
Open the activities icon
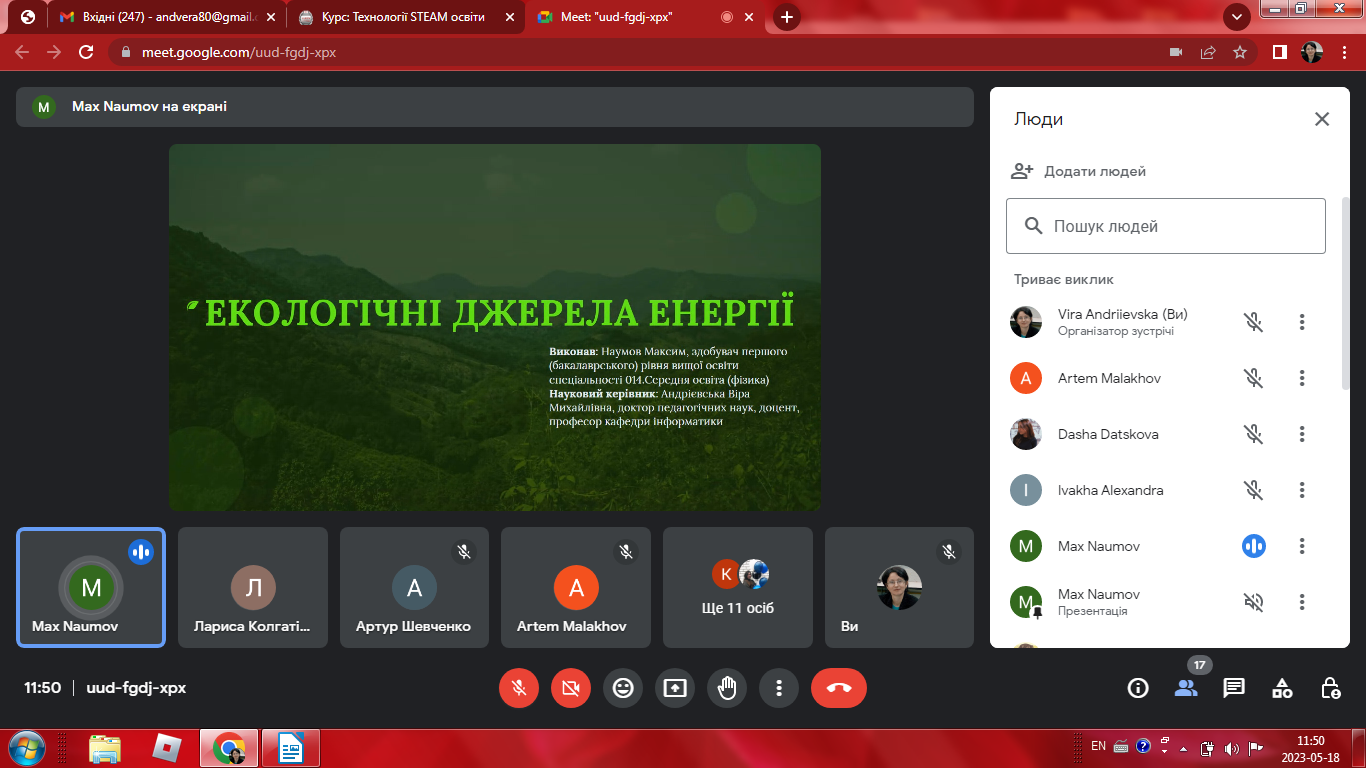point(1282,688)
